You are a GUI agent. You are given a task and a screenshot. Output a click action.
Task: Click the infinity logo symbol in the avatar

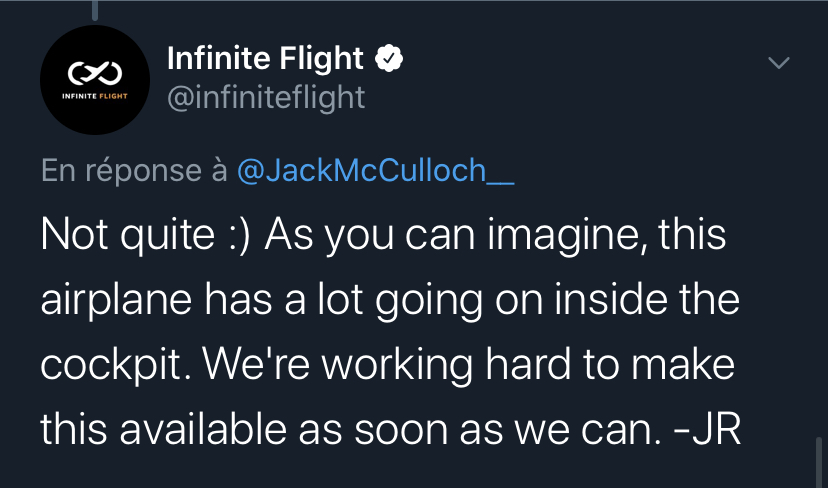click(x=95, y=72)
